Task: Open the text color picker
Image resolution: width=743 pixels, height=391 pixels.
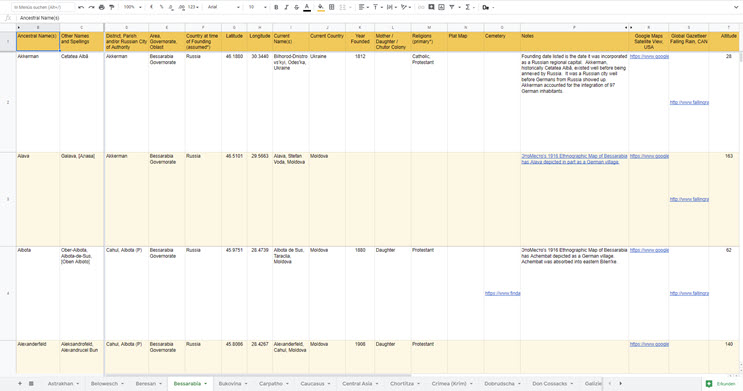Action: click(x=307, y=7)
